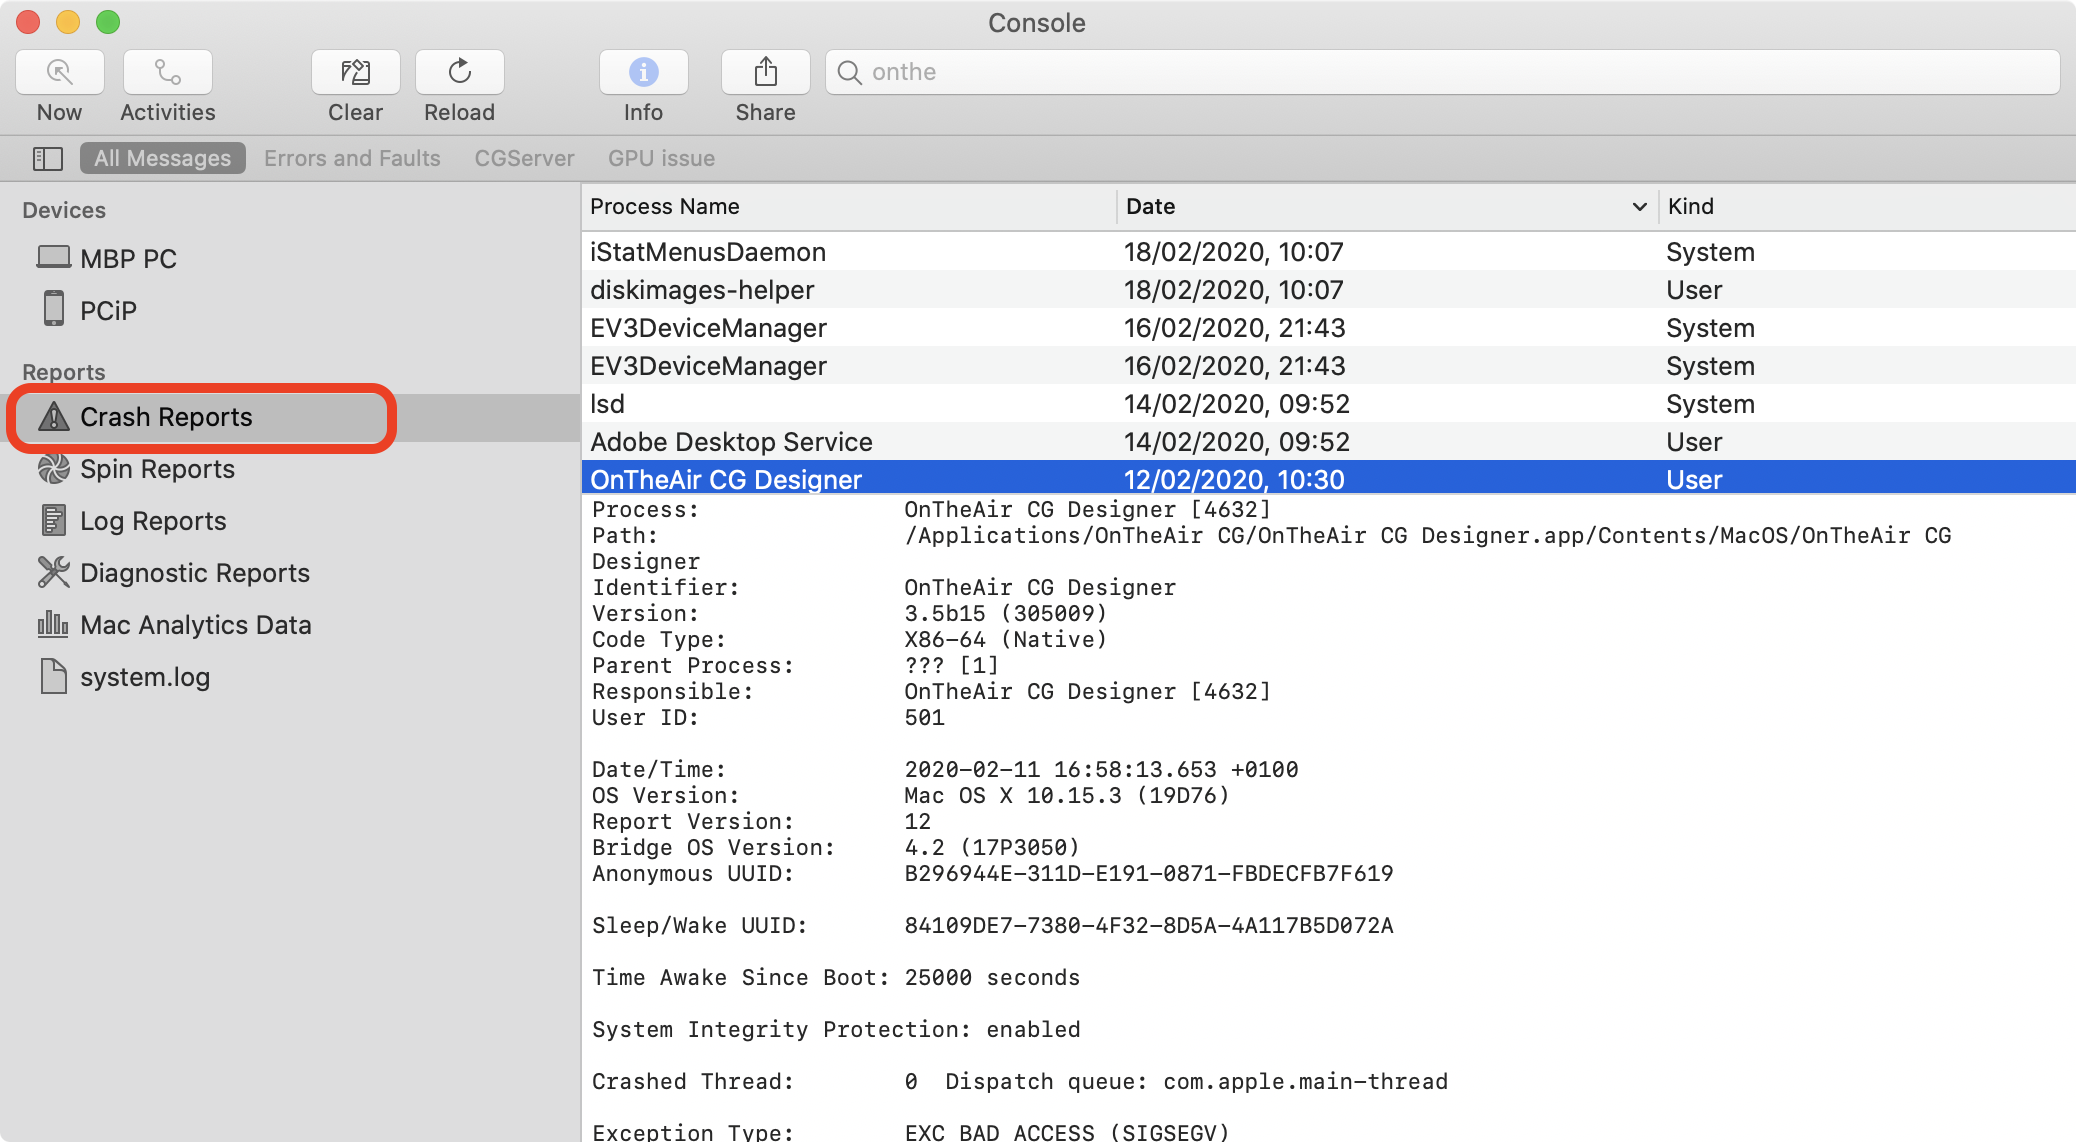Click the Spin Reports pinwheel icon
The image size is (2076, 1142).
click(x=54, y=469)
